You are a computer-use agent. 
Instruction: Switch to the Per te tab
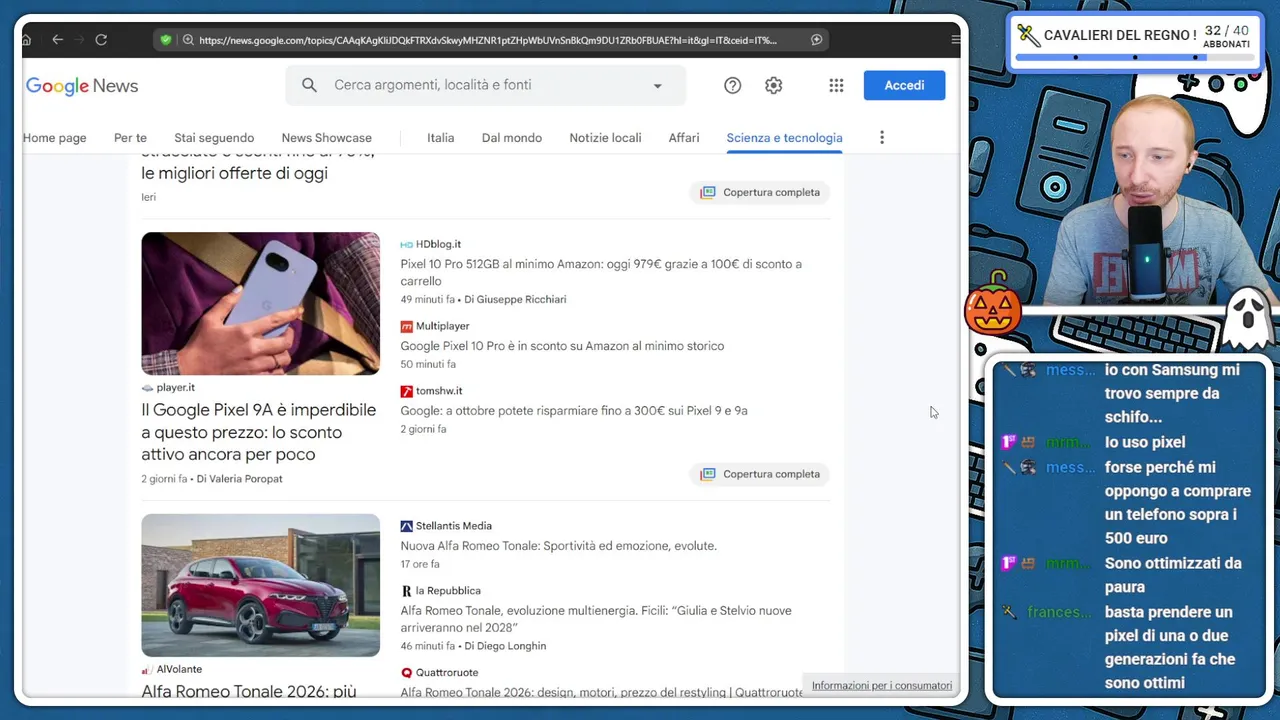[x=130, y=138]
